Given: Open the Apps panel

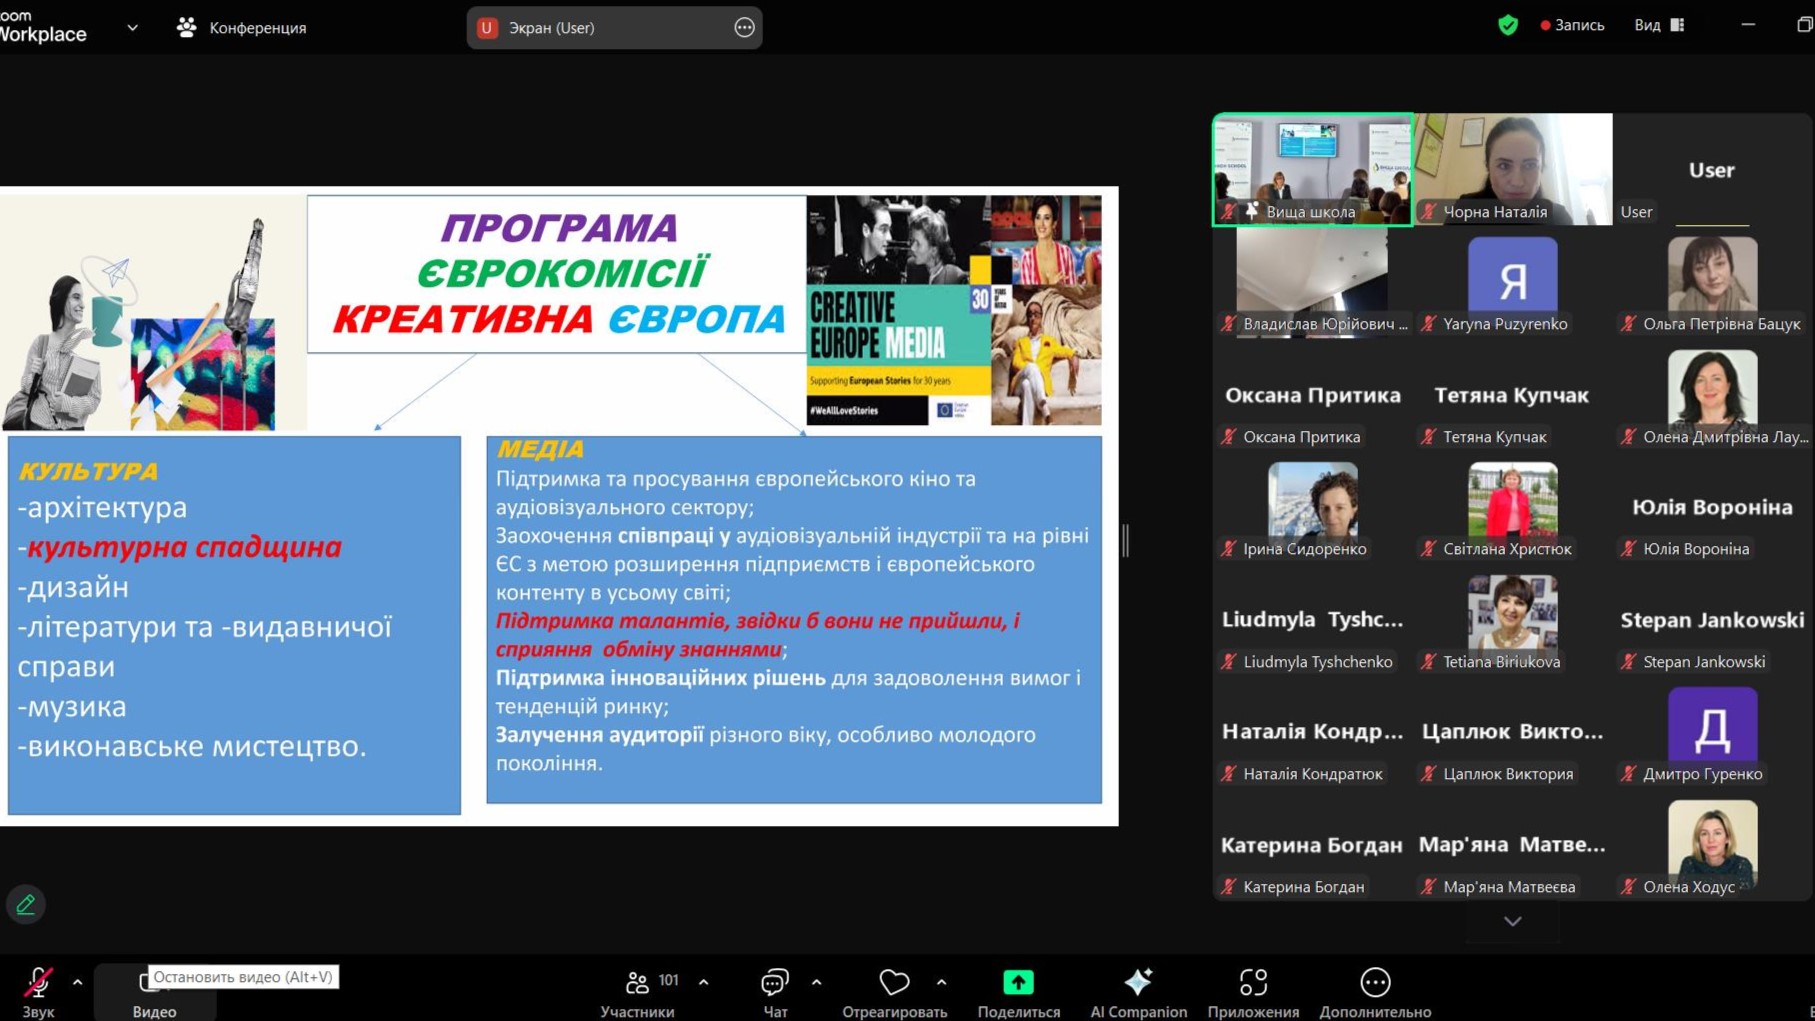Looking at the screenshot, I should click(x=1253, y=983).
